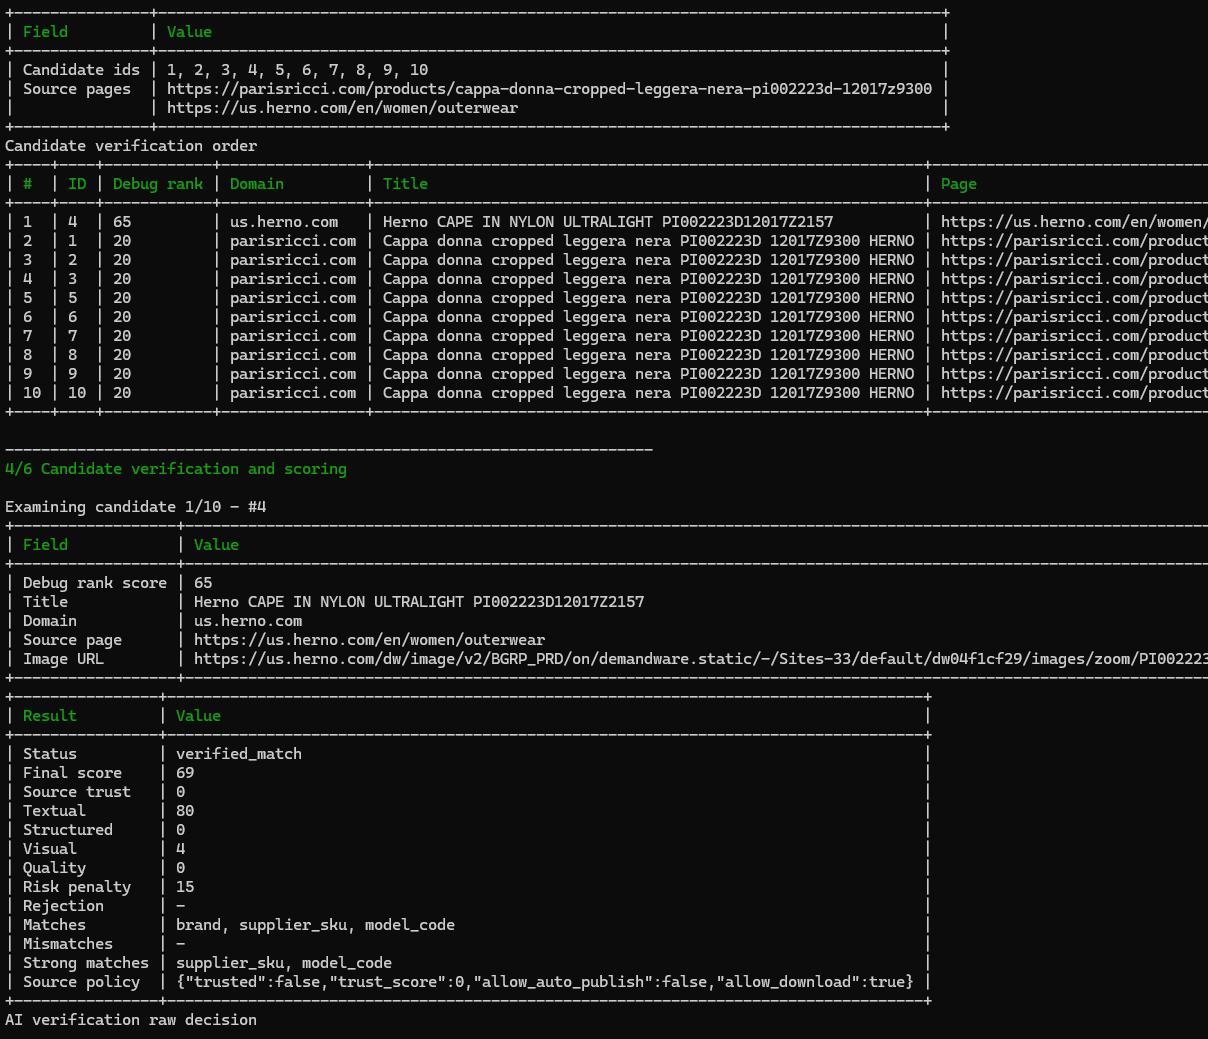Select debug rank value 65 in row 1
The height and width of the screenshot is (1039, 1208).
click(x=122, y=222)
